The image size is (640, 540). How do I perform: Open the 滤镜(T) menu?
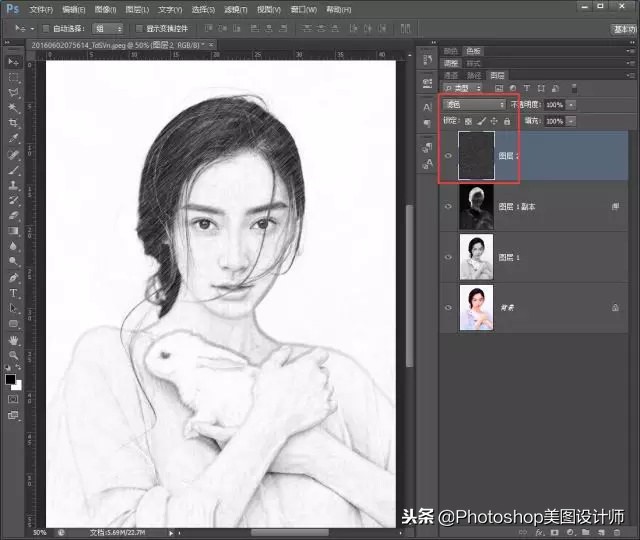coord(236,9)
